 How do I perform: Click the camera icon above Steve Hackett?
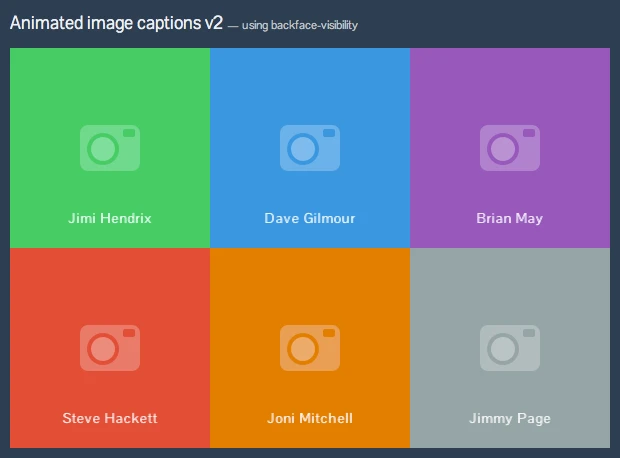(x=110, y=348)
